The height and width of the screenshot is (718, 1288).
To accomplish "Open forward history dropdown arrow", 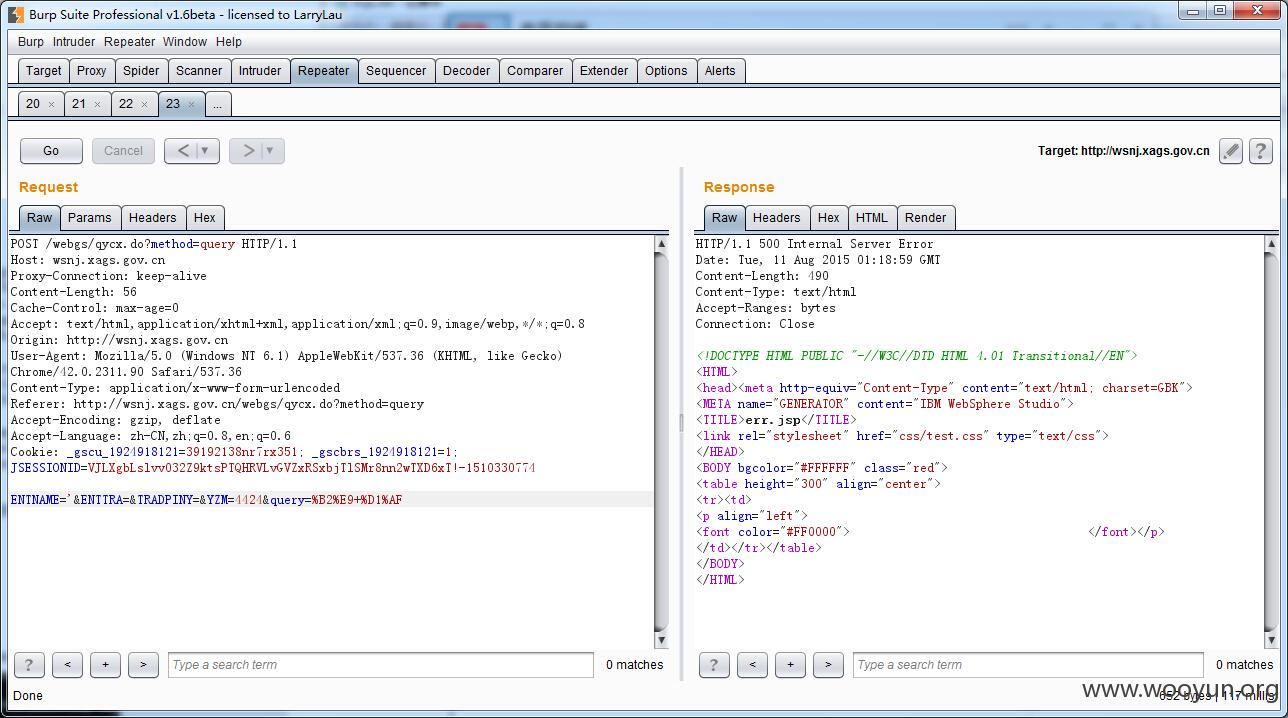I will pyautogui.click(x=272, y=151).
